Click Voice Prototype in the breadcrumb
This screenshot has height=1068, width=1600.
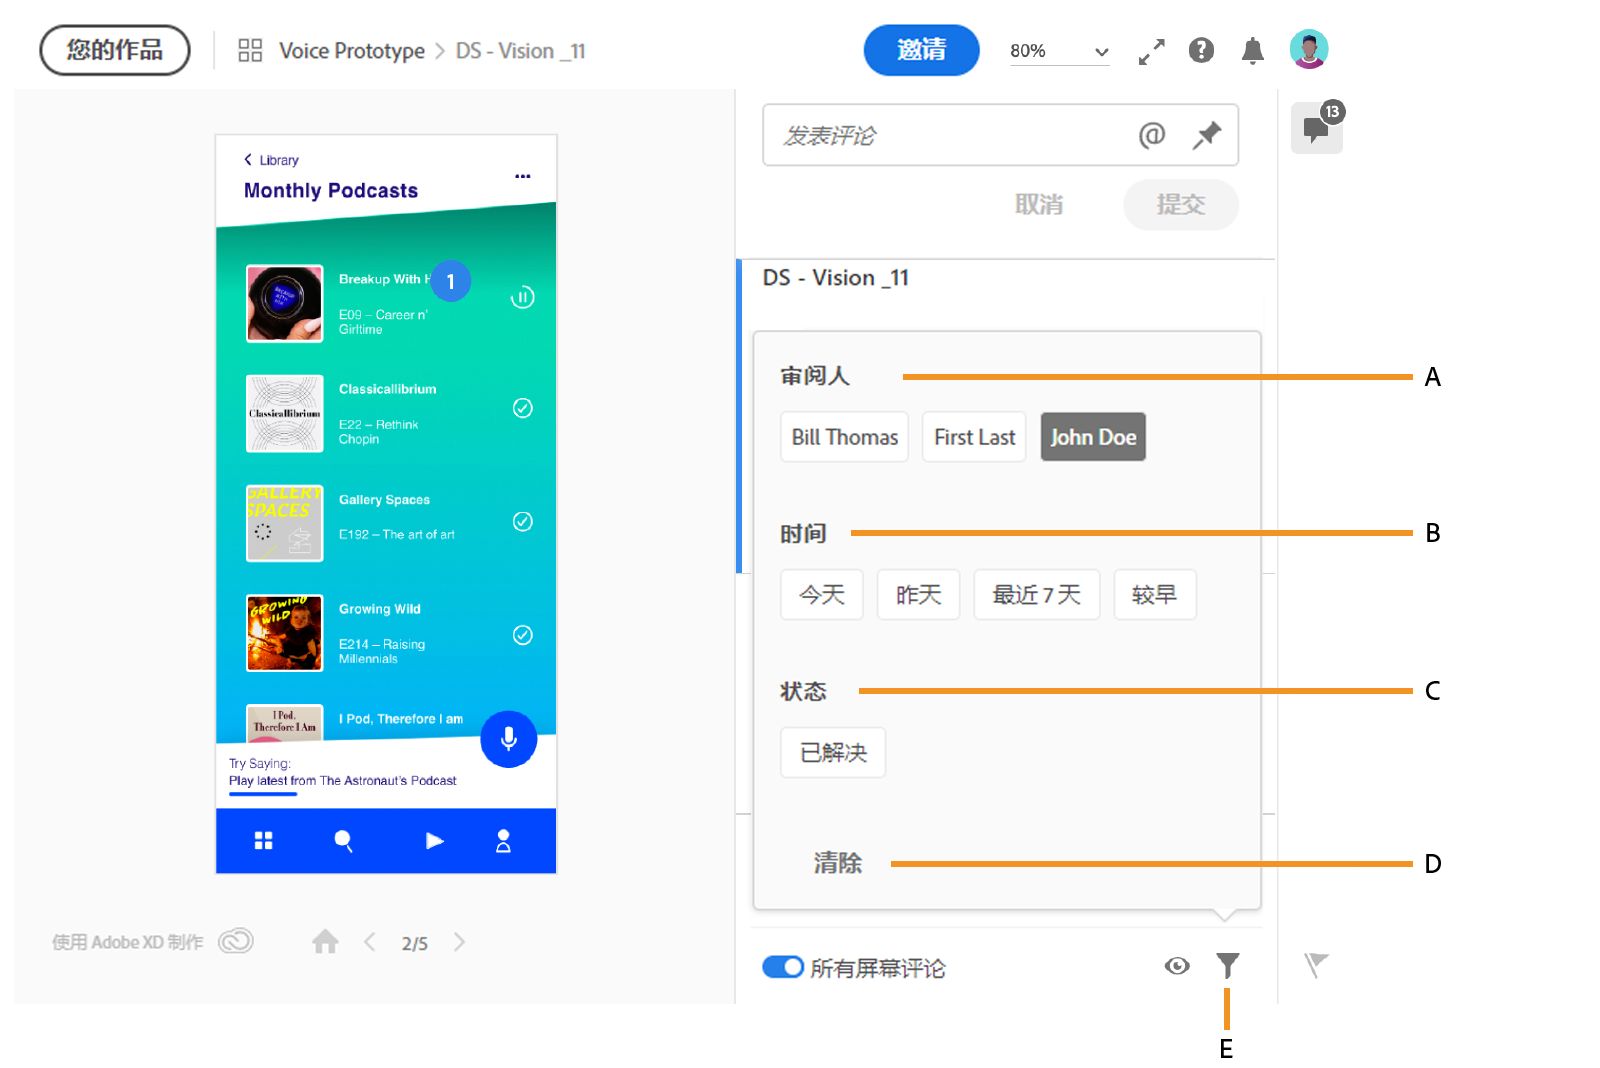pyautogui.click(x=350, y=50)
